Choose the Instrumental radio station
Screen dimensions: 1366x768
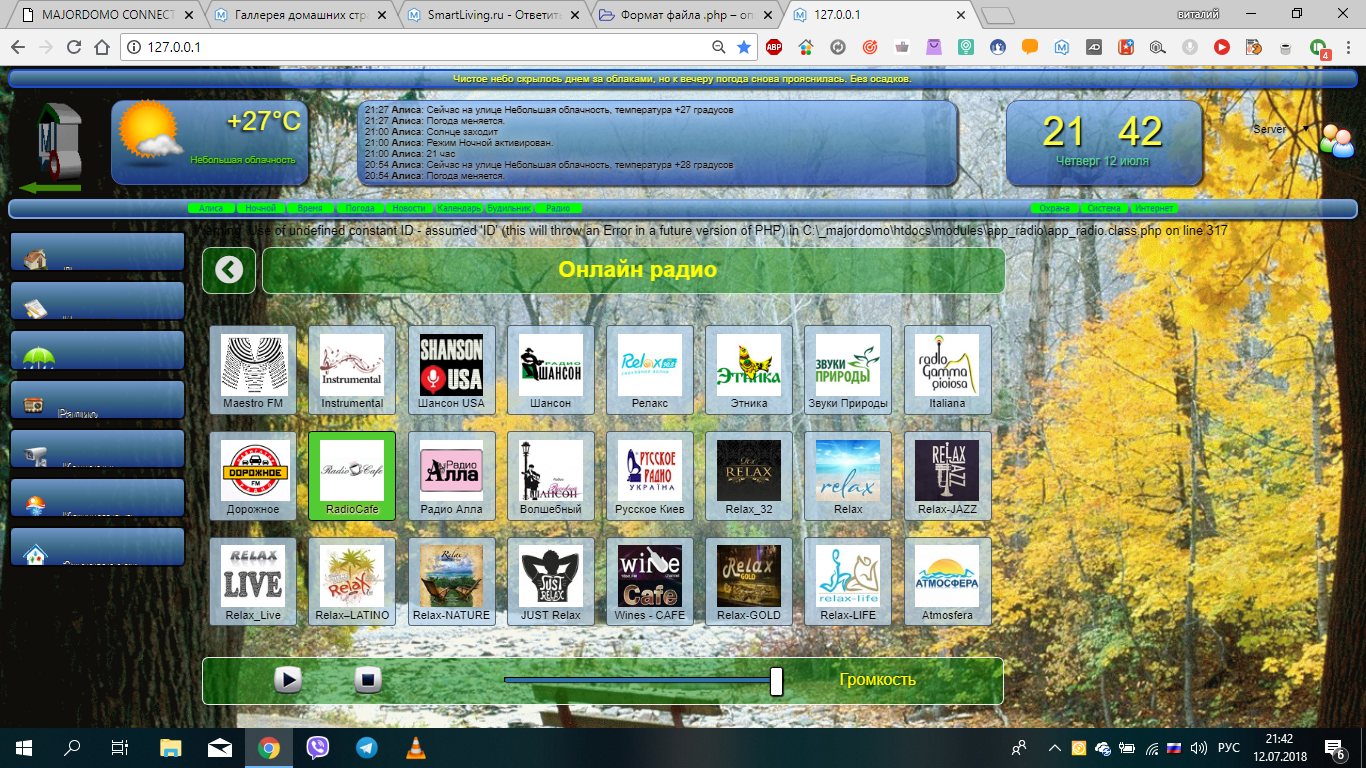(352, 370)
